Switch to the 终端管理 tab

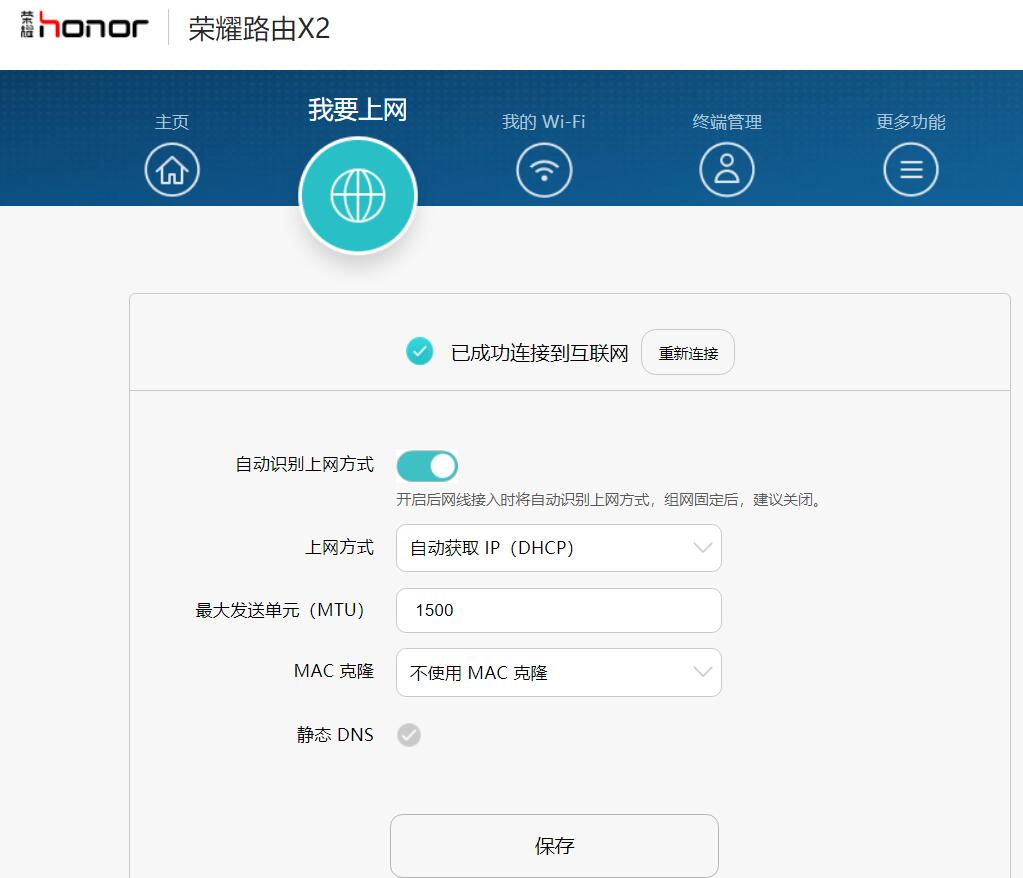727,122
